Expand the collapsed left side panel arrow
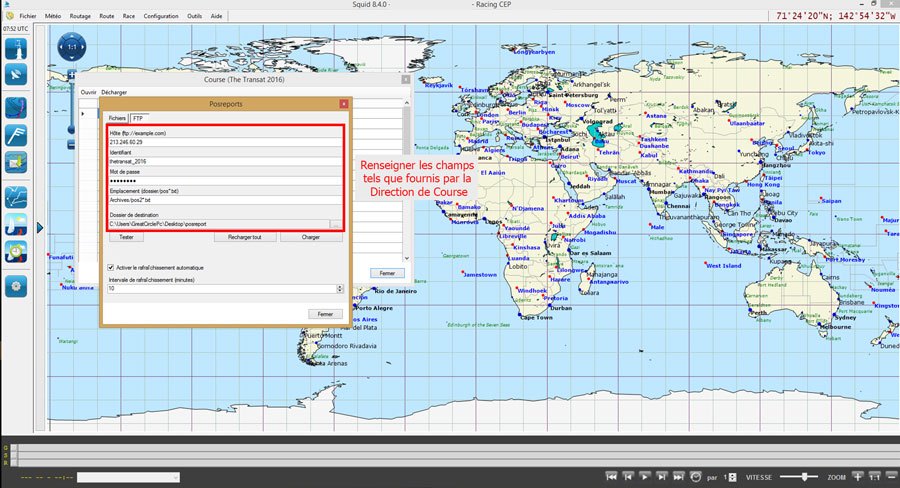The width and height of the screenshot is (900, 488). pos(40,228)
